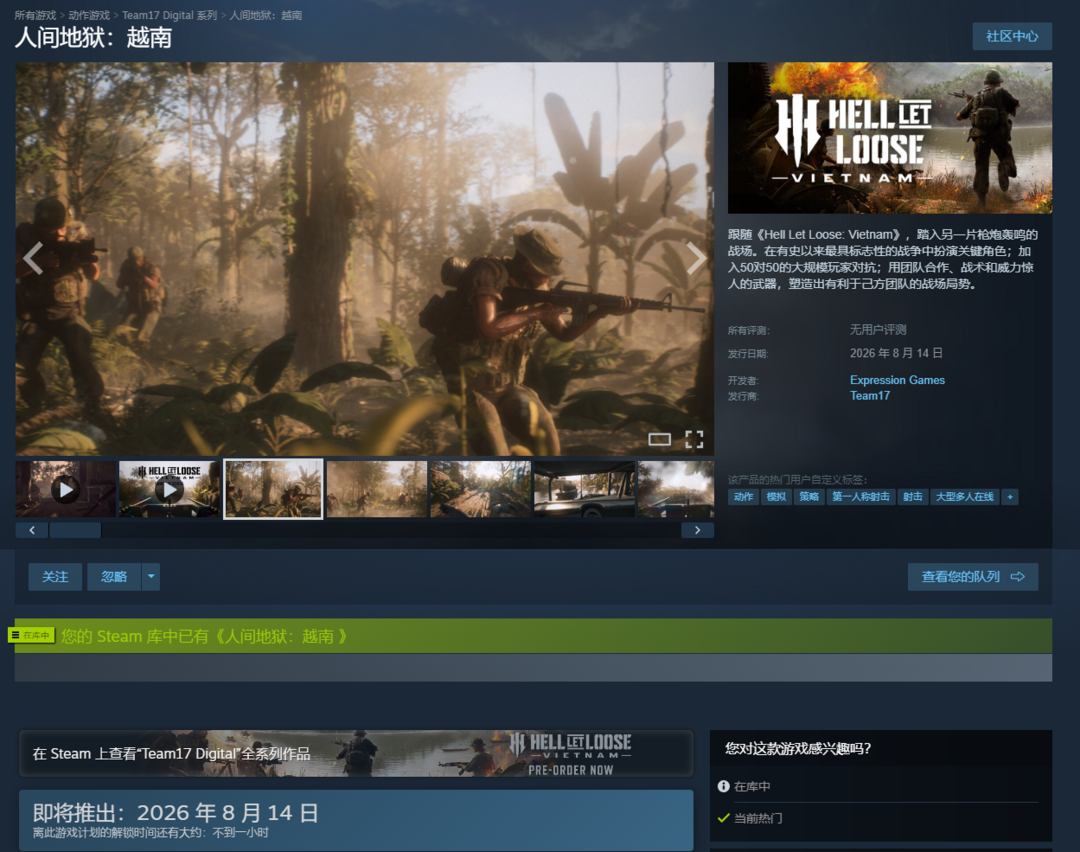This screenshot has height=852, width=1080.
Task: Open the 策略 strategy tag
Action: 809,497
